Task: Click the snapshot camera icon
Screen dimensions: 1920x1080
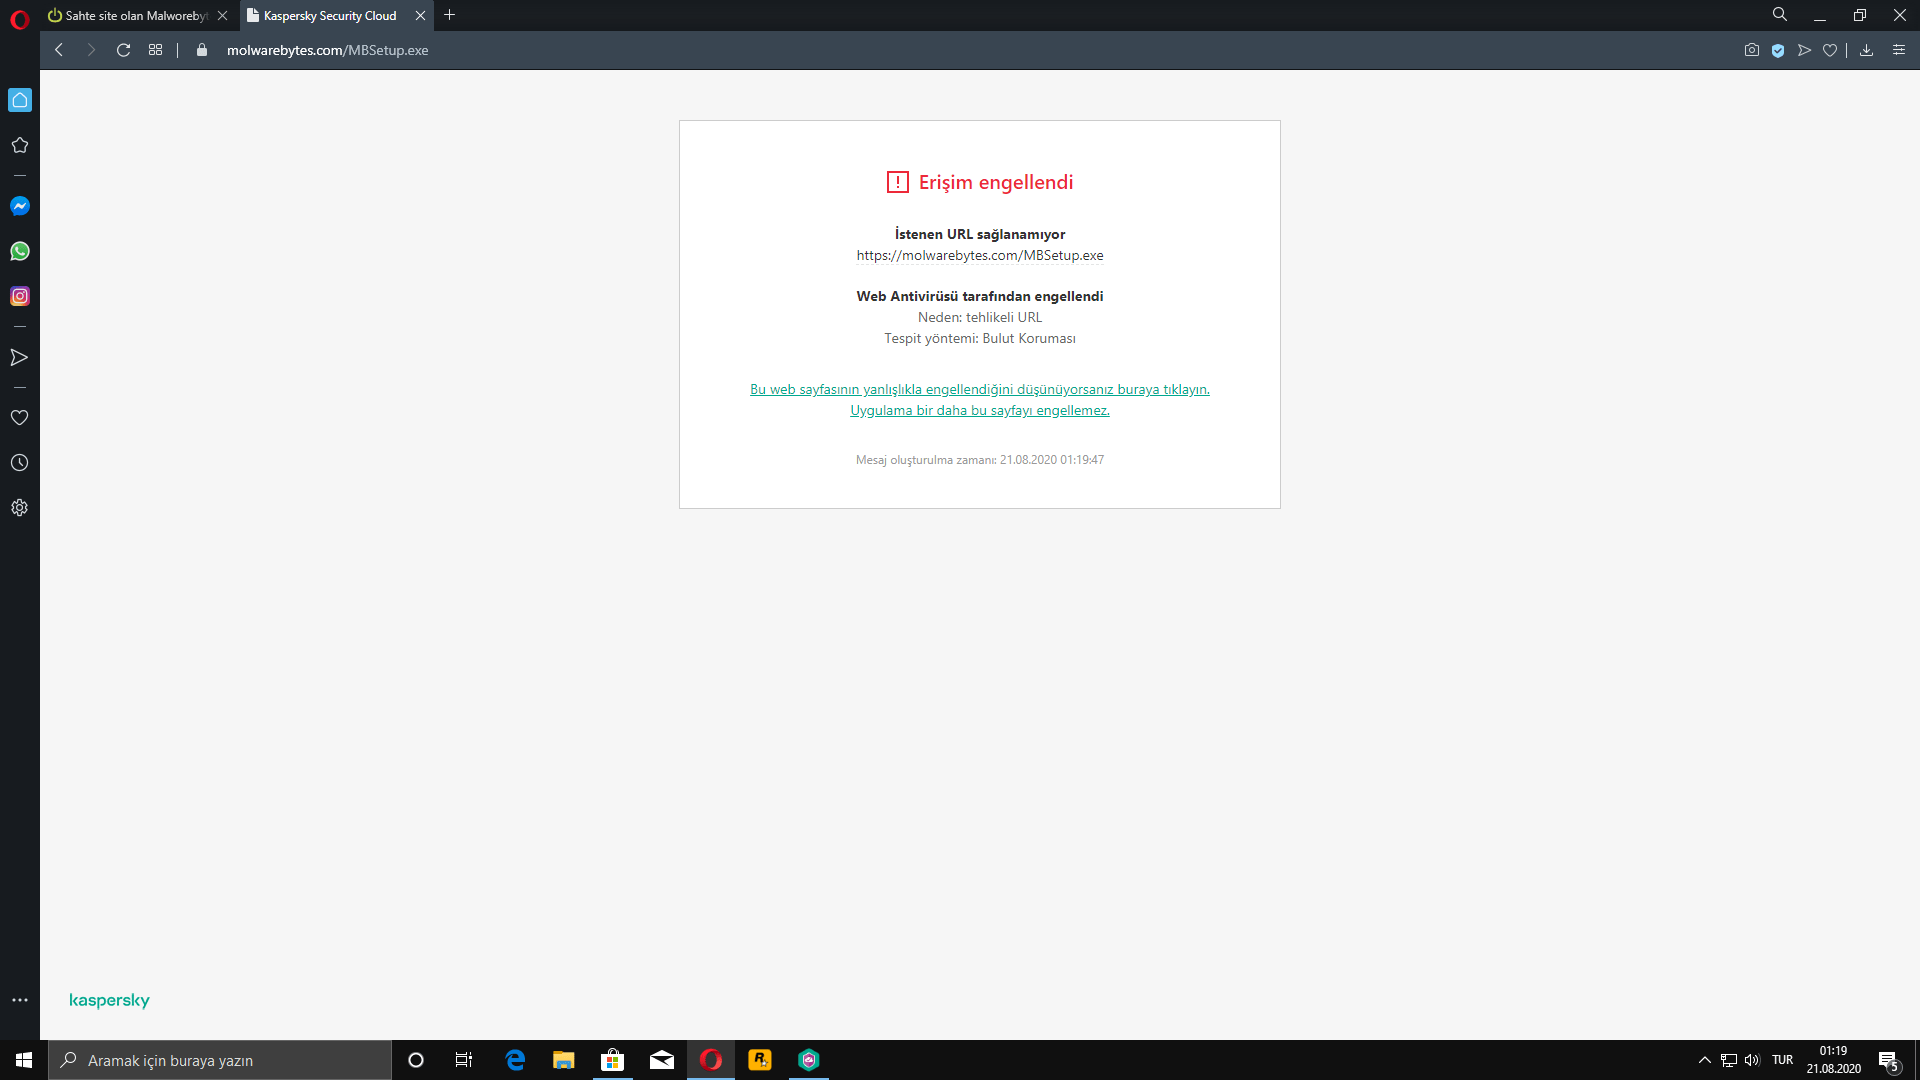Action: tap(1751, 50)
